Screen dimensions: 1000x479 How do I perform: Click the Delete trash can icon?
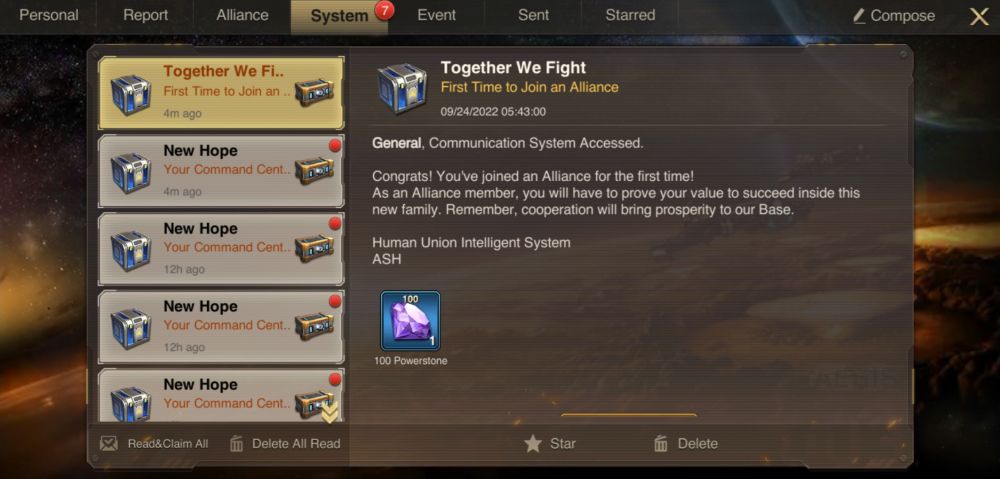click(x=661, y=444)
